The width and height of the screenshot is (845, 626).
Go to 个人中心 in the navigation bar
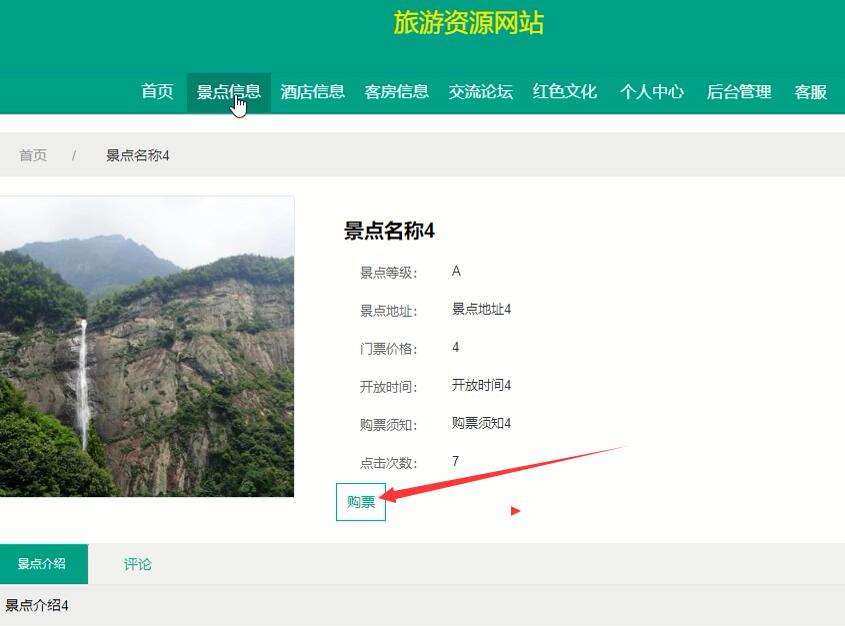pyautogui.click(x=652, y=92)
